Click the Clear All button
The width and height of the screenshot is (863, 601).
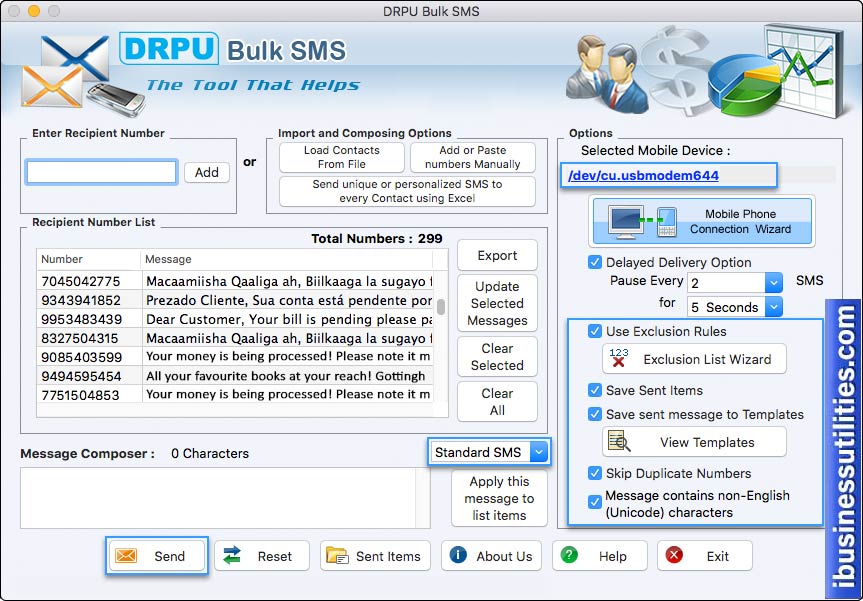tap(497, 402)
